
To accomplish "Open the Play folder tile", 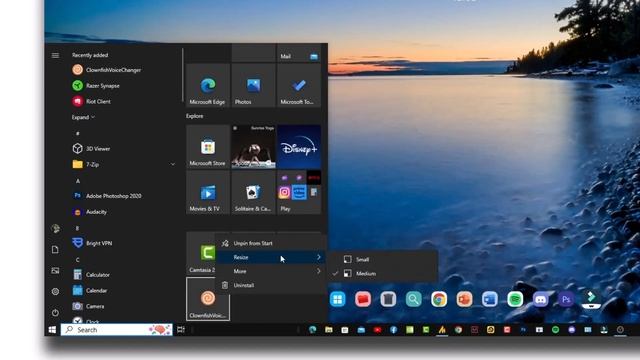I will point(299,192).
